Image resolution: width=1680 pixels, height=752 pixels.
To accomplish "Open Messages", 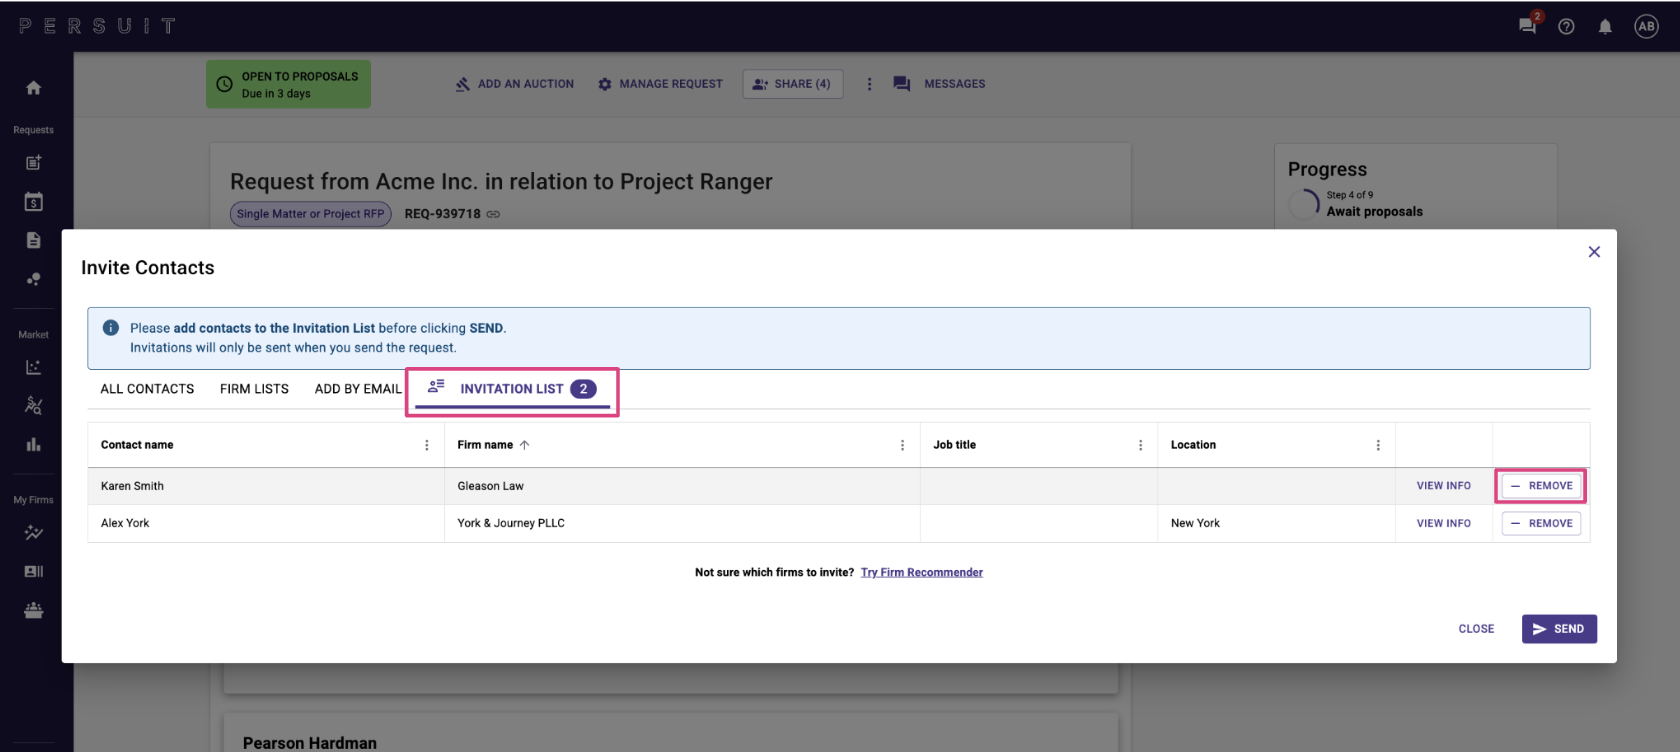I will [939, 84].
